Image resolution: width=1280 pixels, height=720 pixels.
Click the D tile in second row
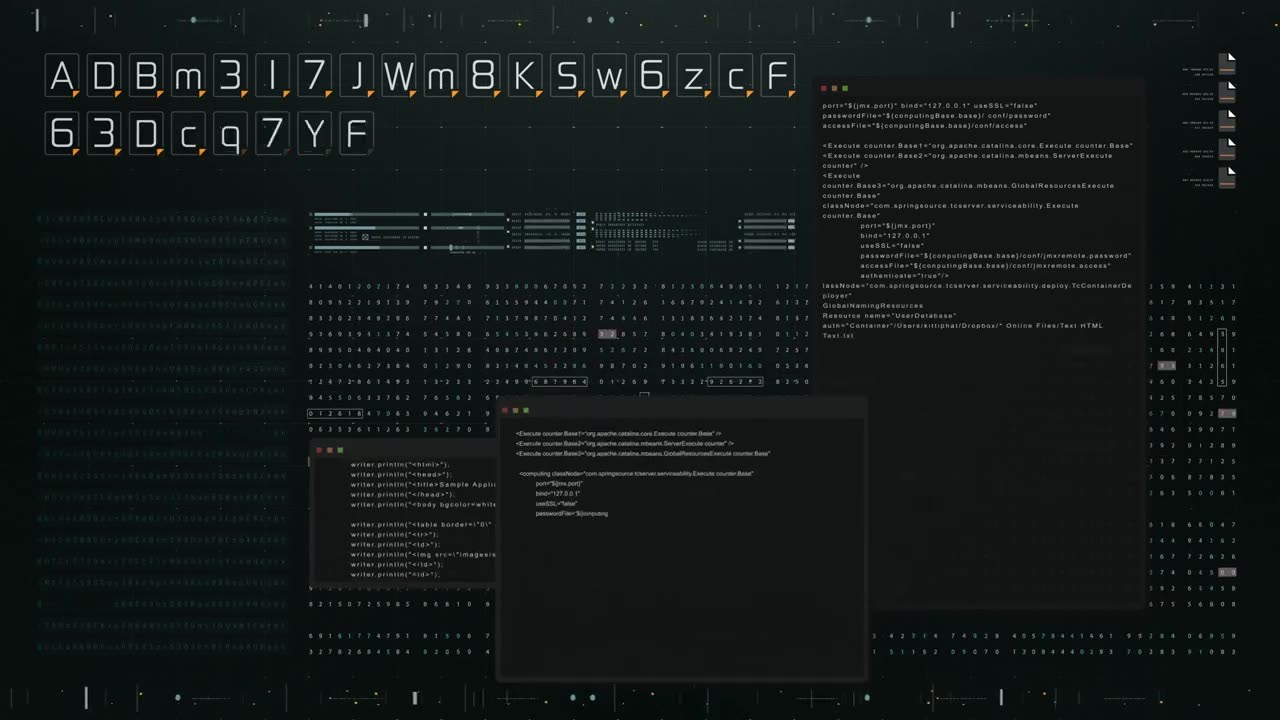point(146,133)
